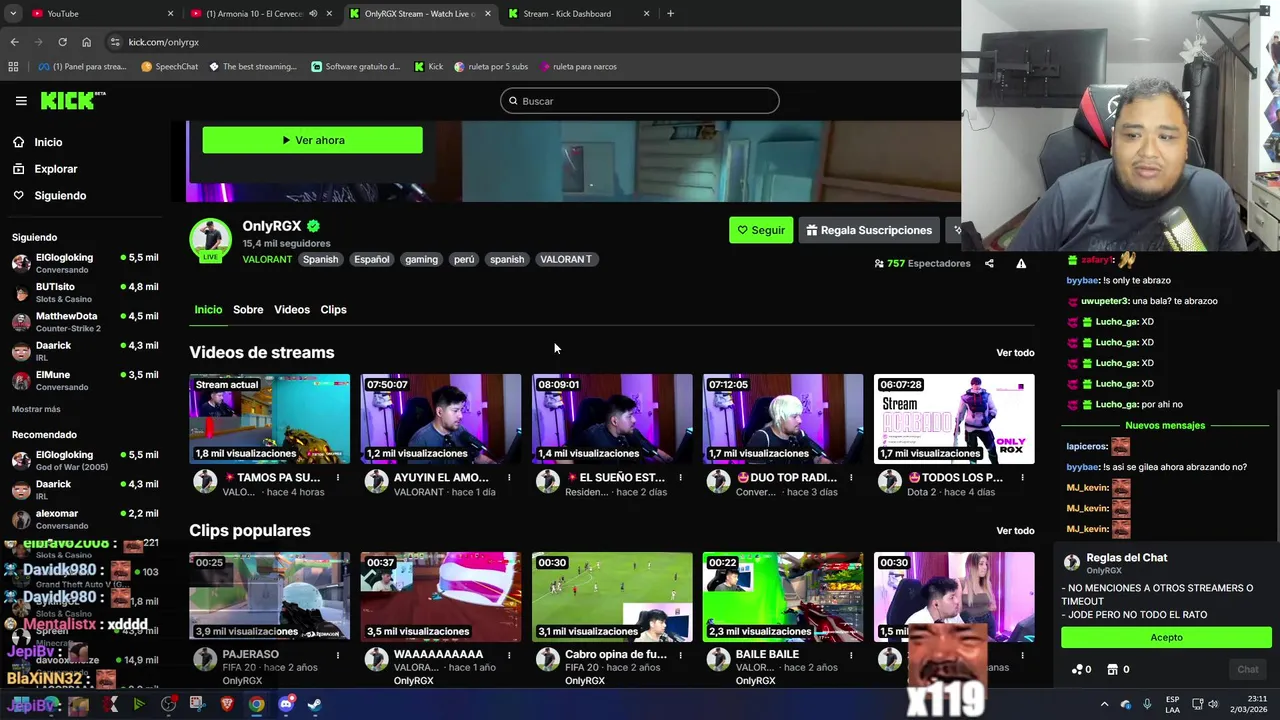
Task: Jump to Nuevos mensajes in chat
Action: pyautogui.click(x=1165, y=426)
